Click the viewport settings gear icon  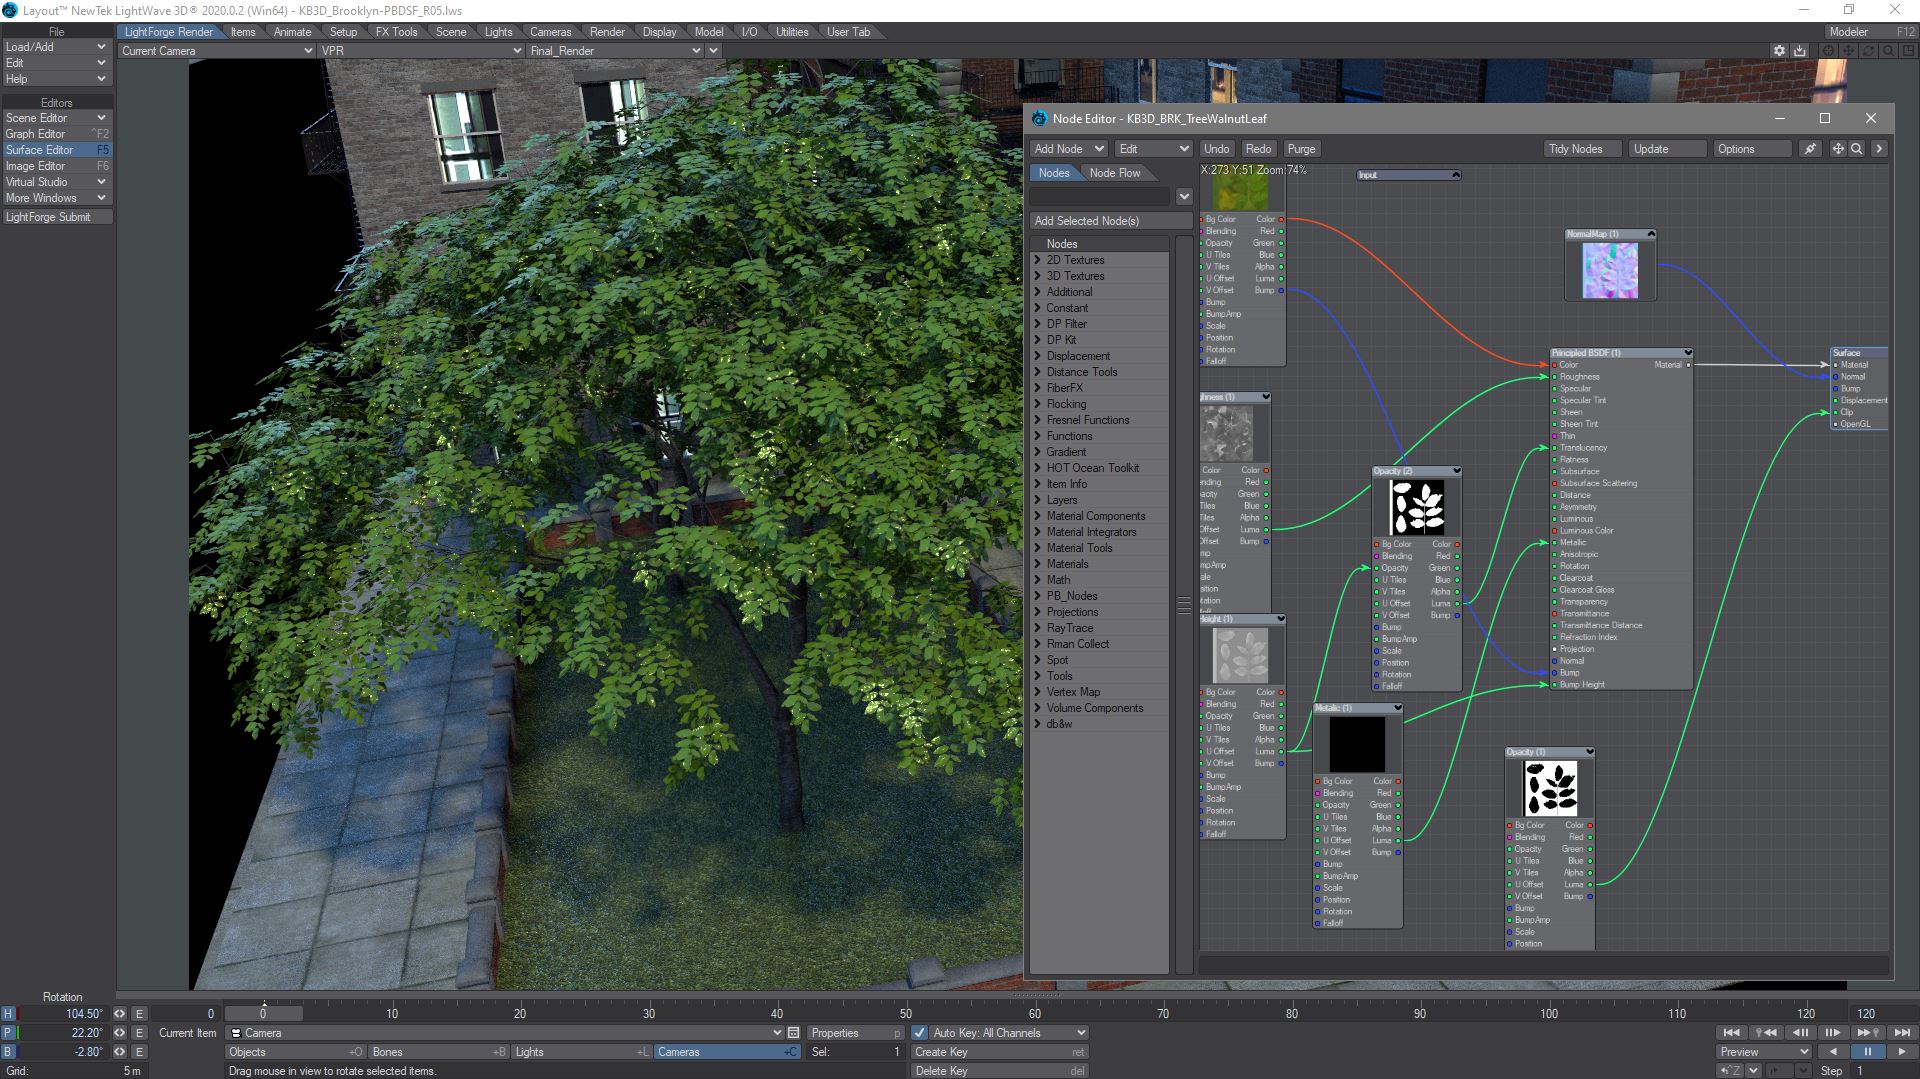coord(1779,51)
